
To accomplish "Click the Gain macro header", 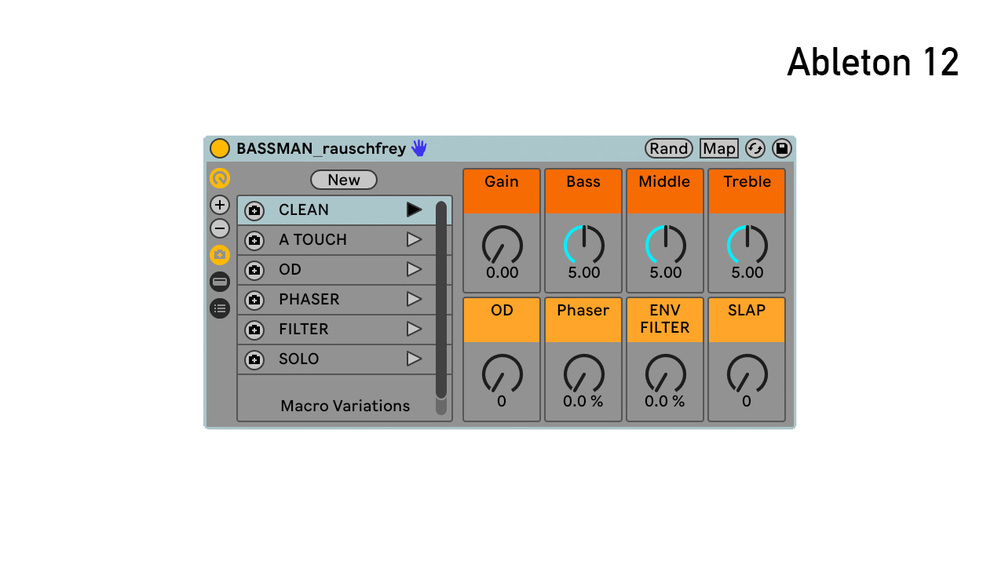I will [502, 191].
